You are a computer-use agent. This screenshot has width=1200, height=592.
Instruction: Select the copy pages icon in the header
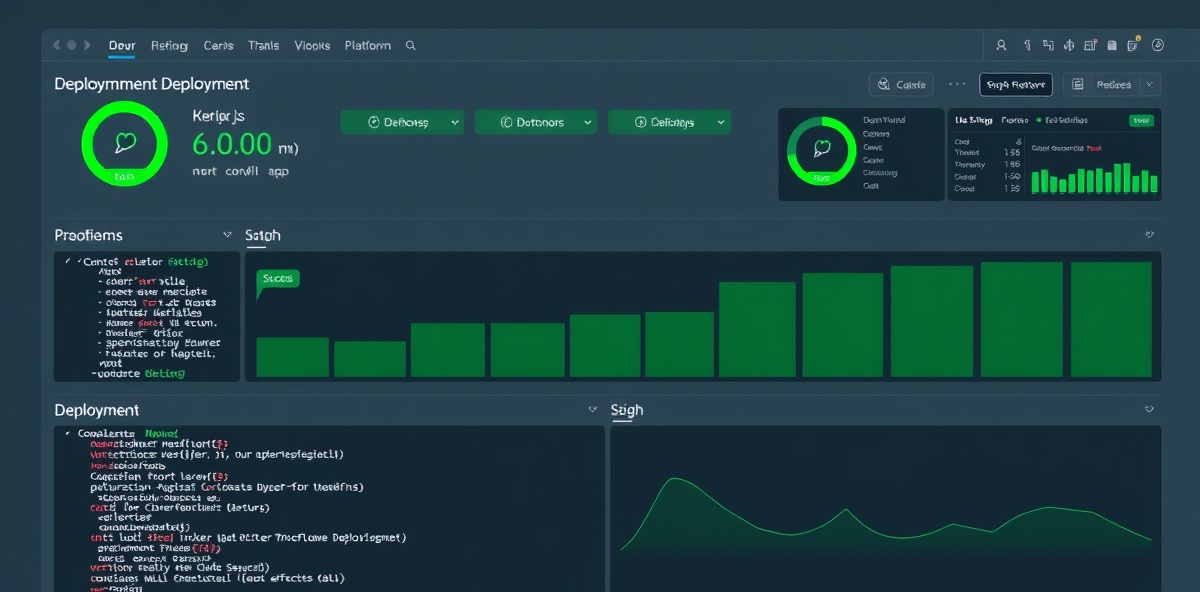(x=1048, y=45)
